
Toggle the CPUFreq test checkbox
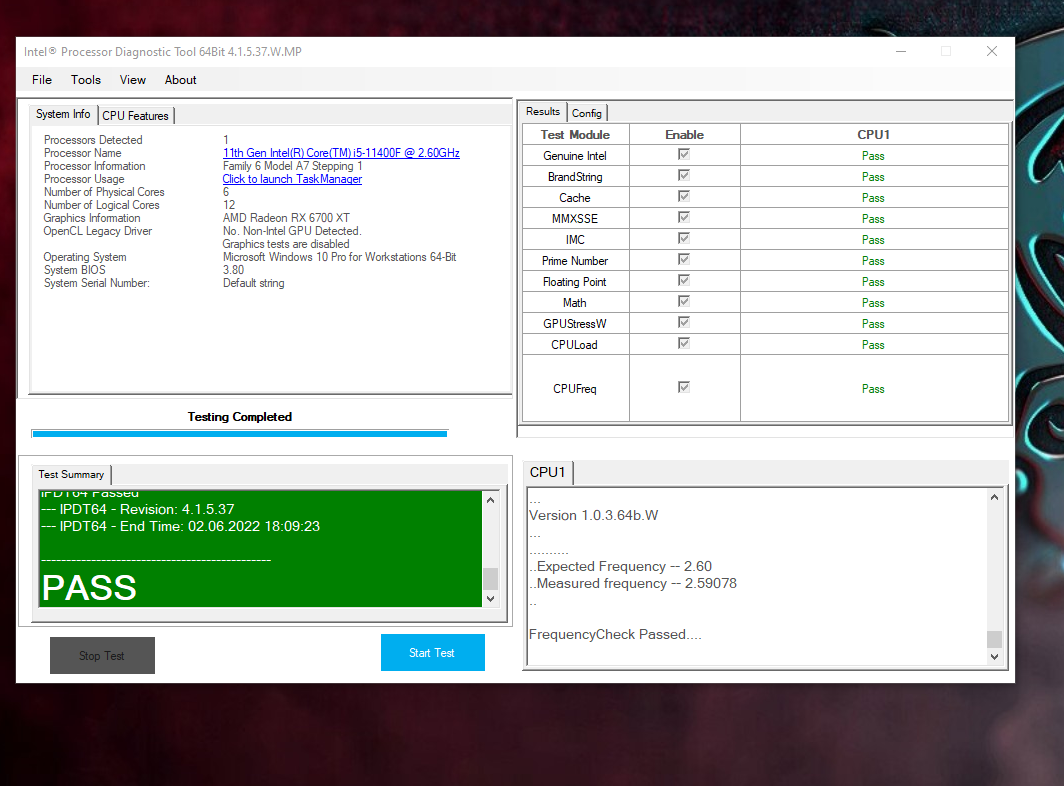[x=684, y=388]
